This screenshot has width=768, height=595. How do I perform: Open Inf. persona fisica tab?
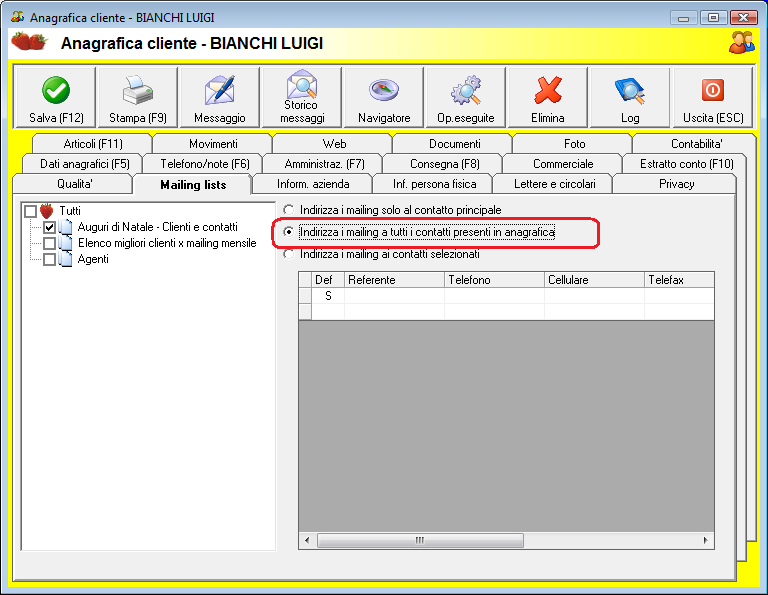pos(434,184)
